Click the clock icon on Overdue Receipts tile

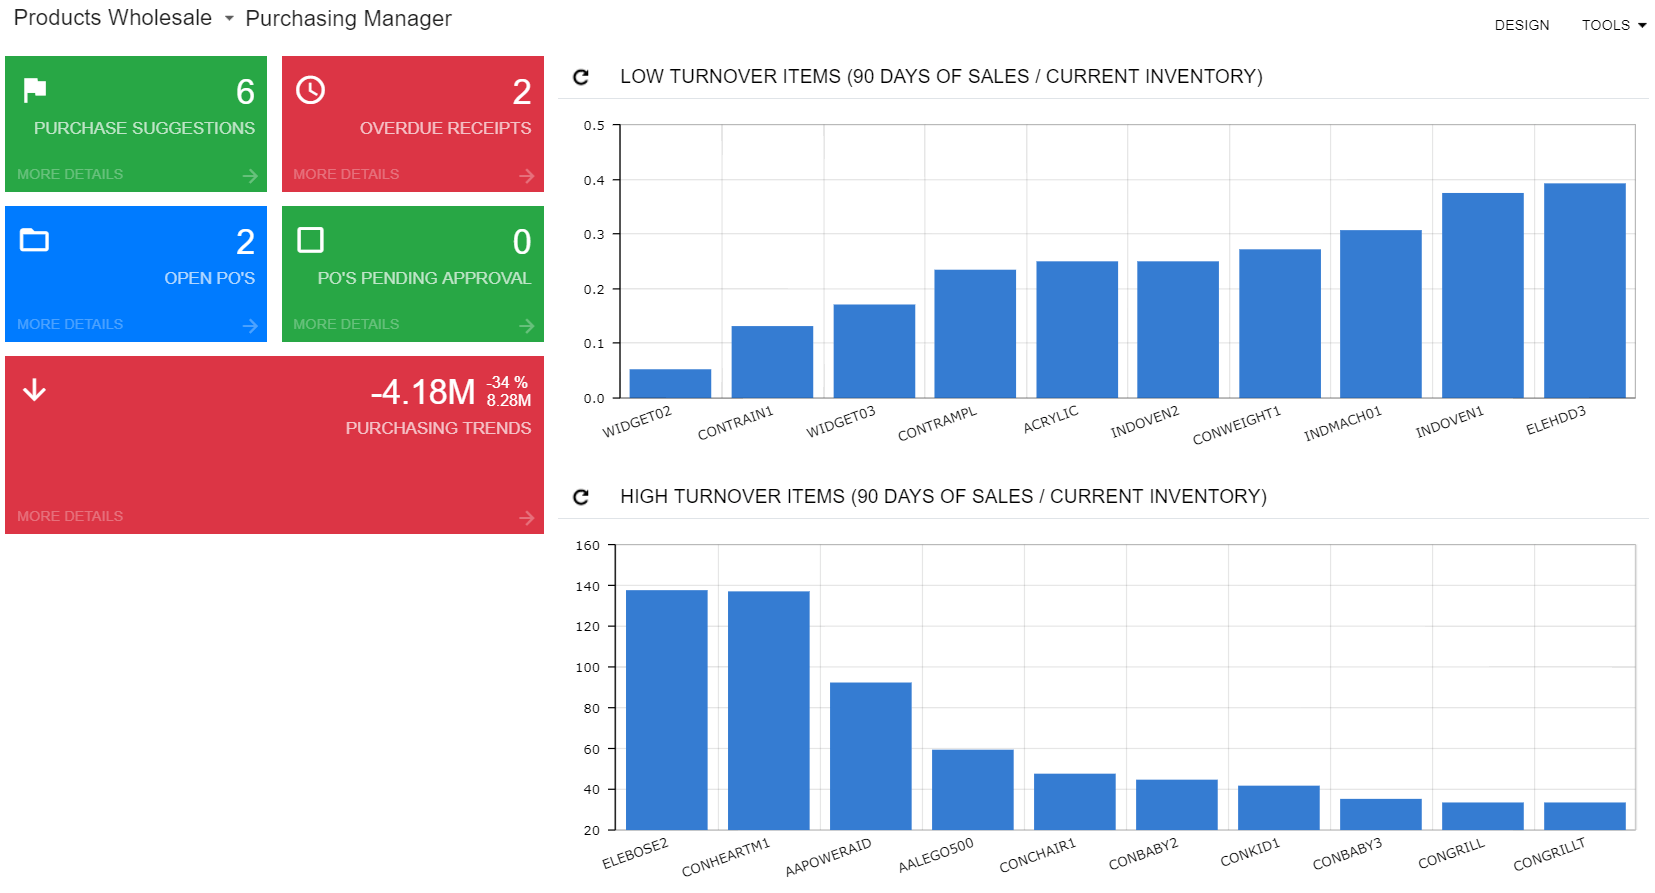[310, 90]
